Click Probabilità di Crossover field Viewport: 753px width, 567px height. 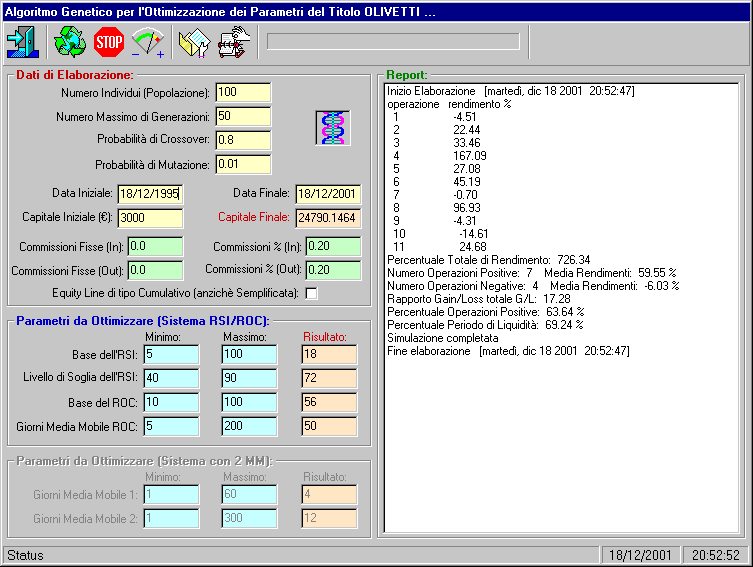click(x=243, y=140)
